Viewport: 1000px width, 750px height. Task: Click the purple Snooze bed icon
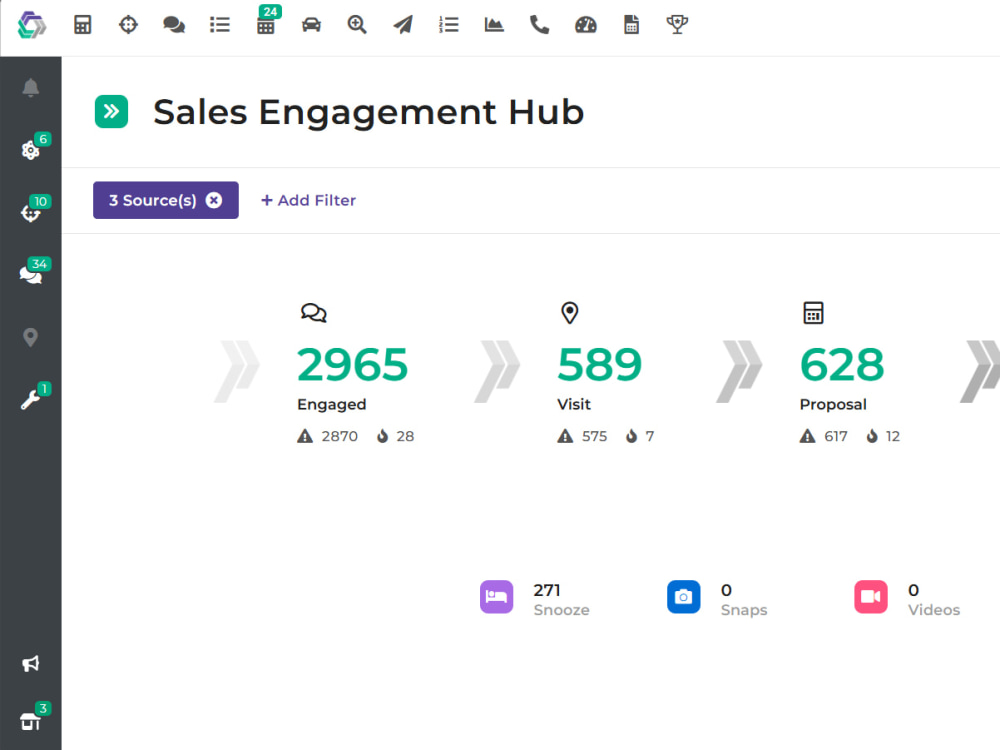[x=497, y=597]
